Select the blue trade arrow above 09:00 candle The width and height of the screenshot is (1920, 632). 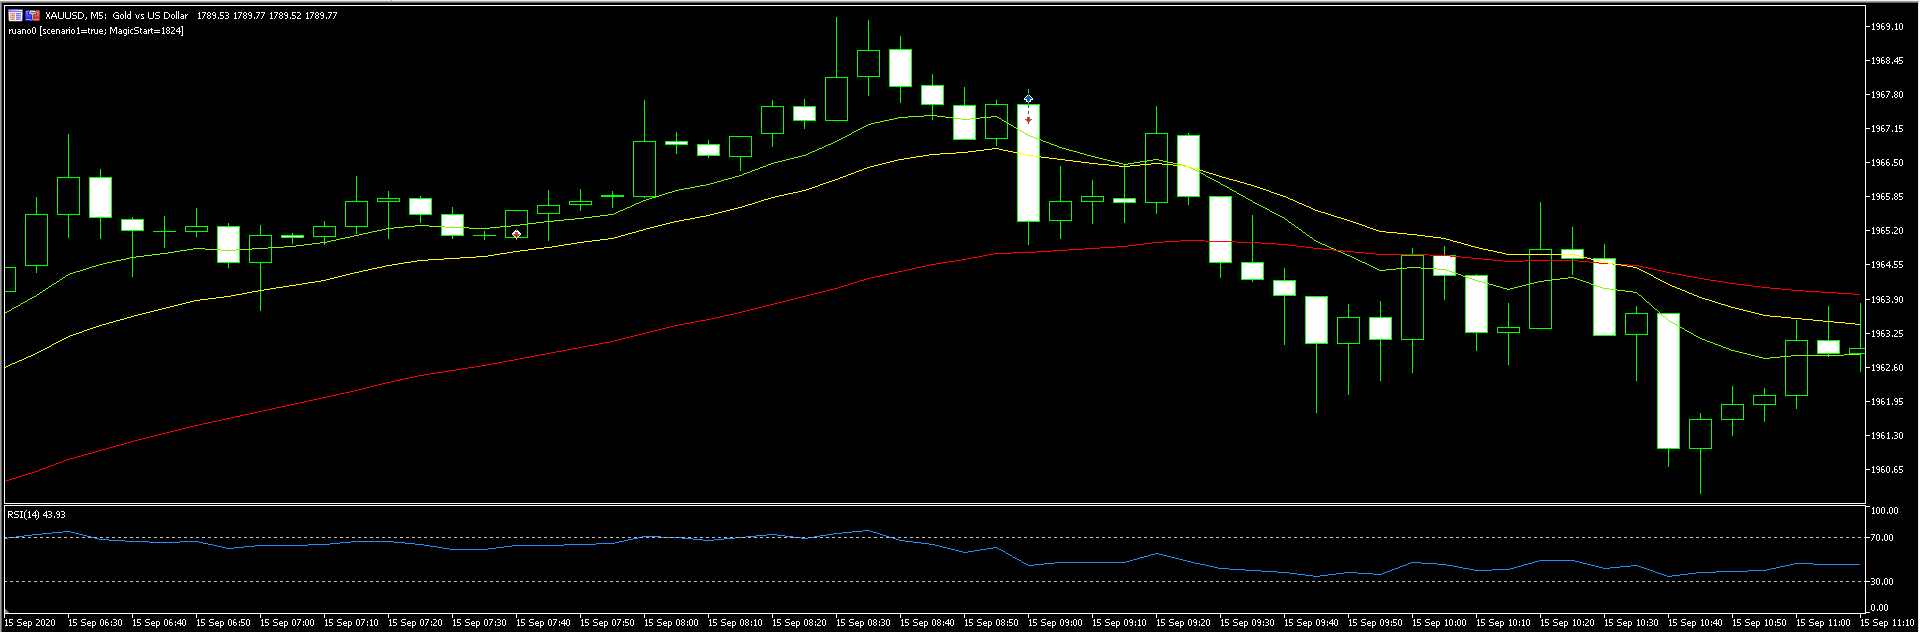[x=1028, y=98]
